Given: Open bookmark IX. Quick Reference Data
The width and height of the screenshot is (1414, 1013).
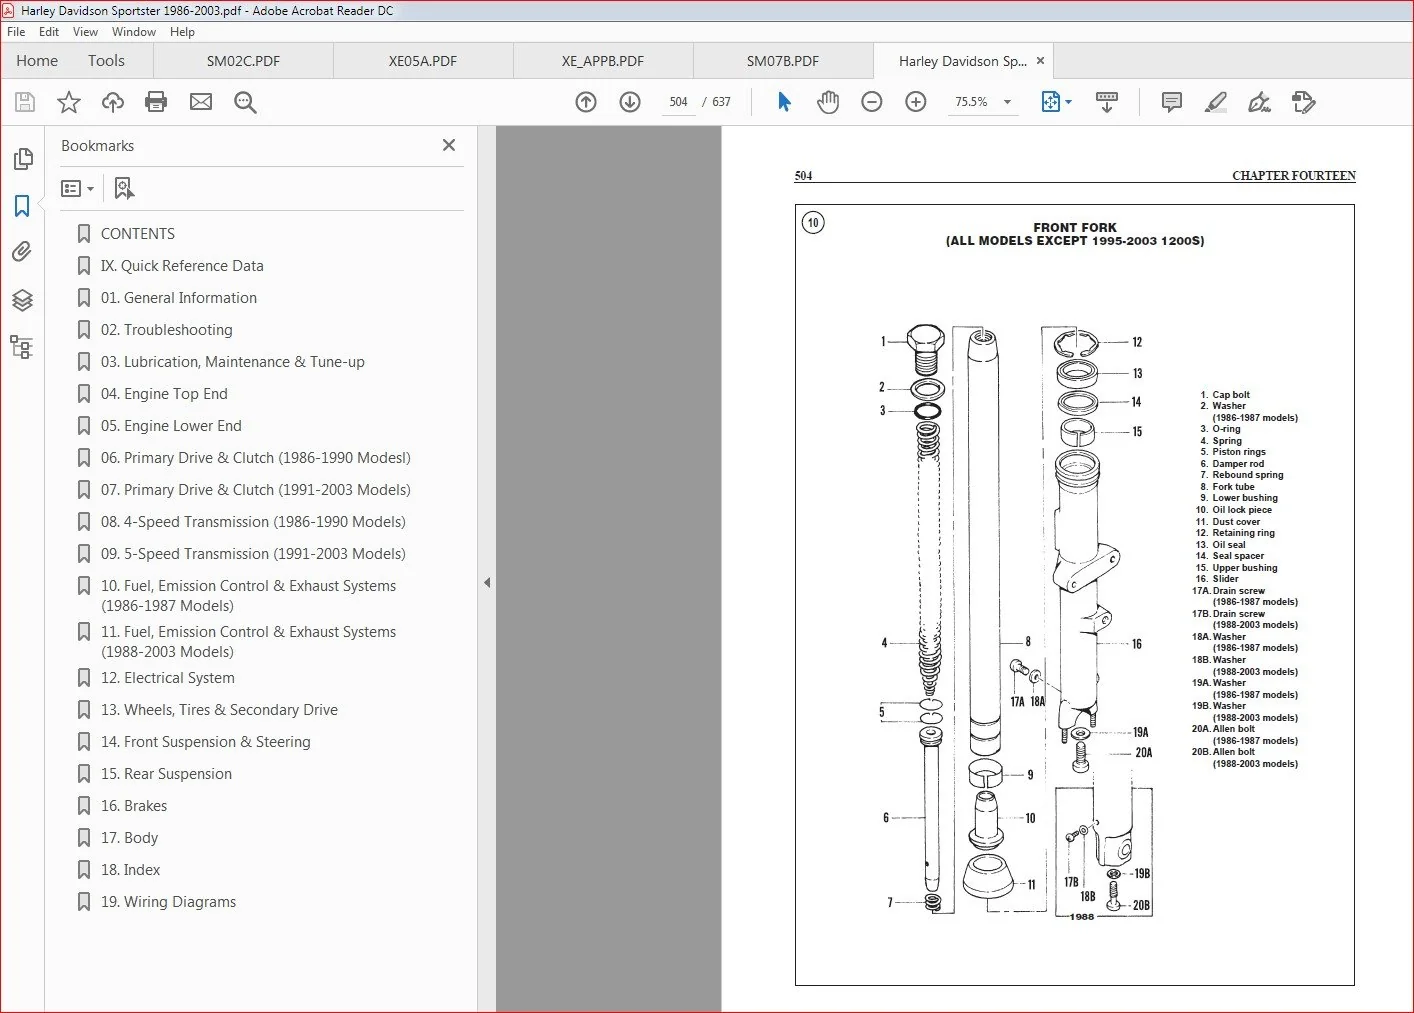Looking at the screenshot, I should coord(182,266).
